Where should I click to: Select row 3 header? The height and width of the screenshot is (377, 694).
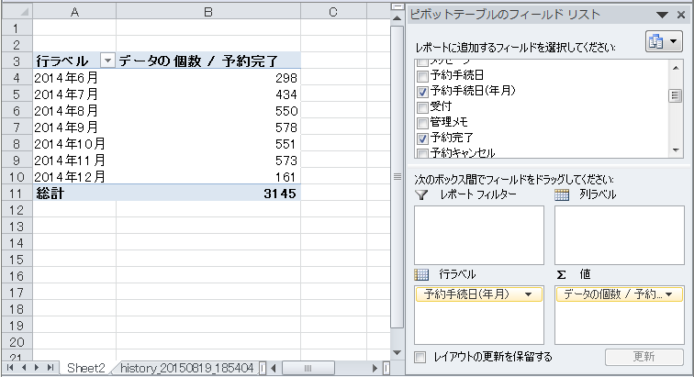[17, 61]
